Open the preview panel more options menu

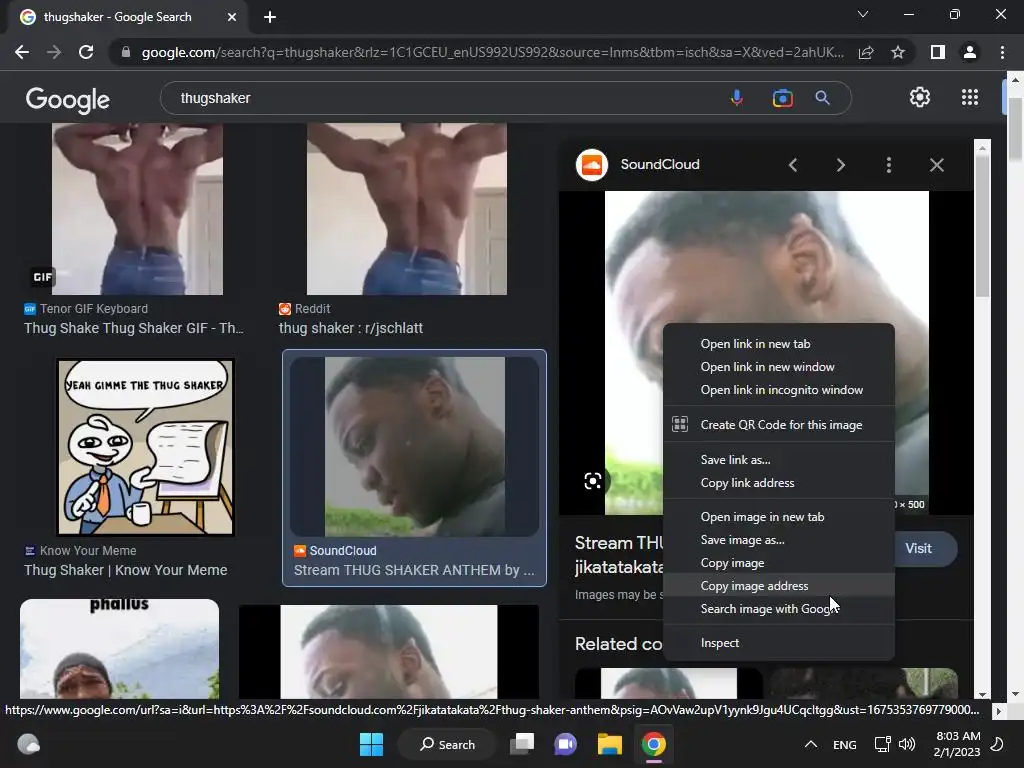[x=888, y=165]
